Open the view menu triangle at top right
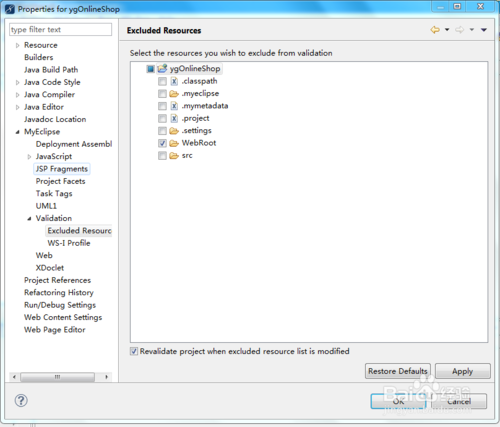 tap(484, 30)
